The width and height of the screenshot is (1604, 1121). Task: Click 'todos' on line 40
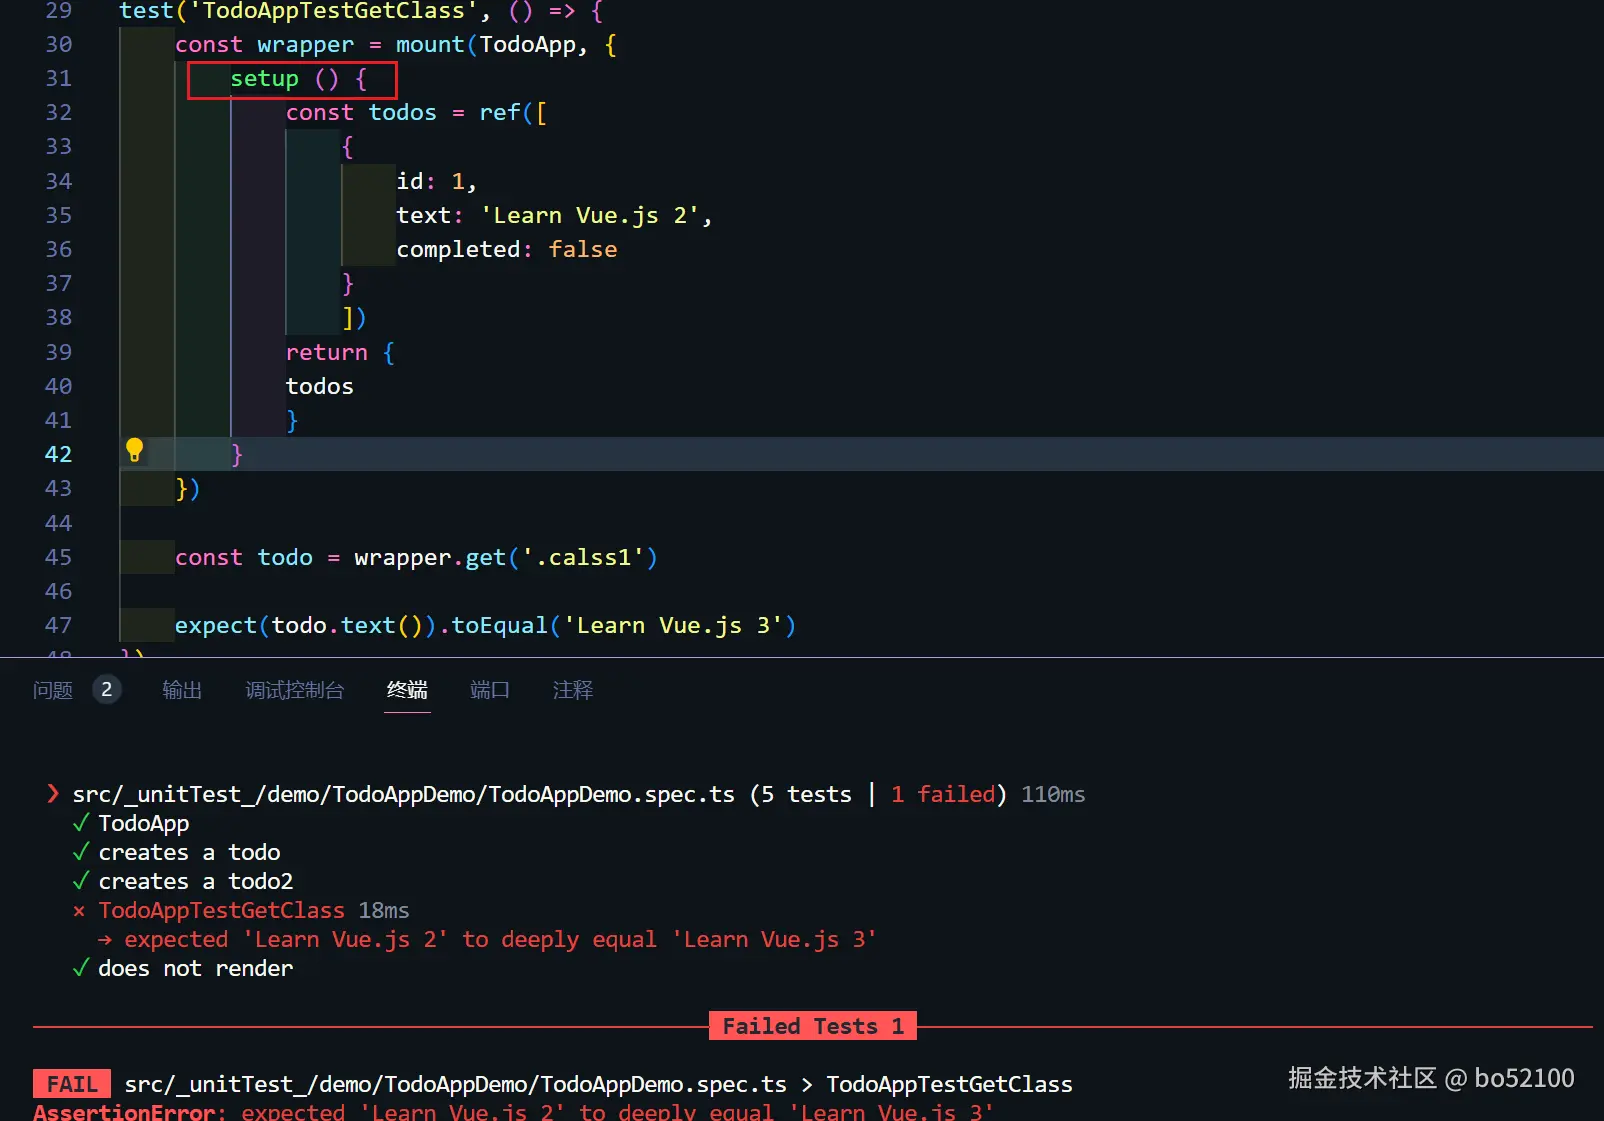tap(320, 386)
